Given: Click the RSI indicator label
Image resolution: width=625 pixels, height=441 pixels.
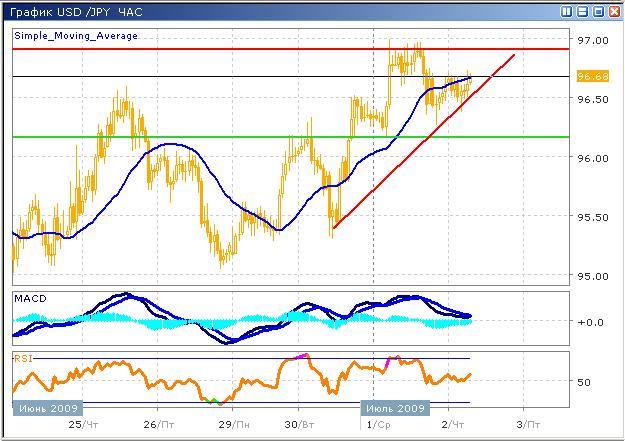Looking at the screenshot, I should coord(22,356).
